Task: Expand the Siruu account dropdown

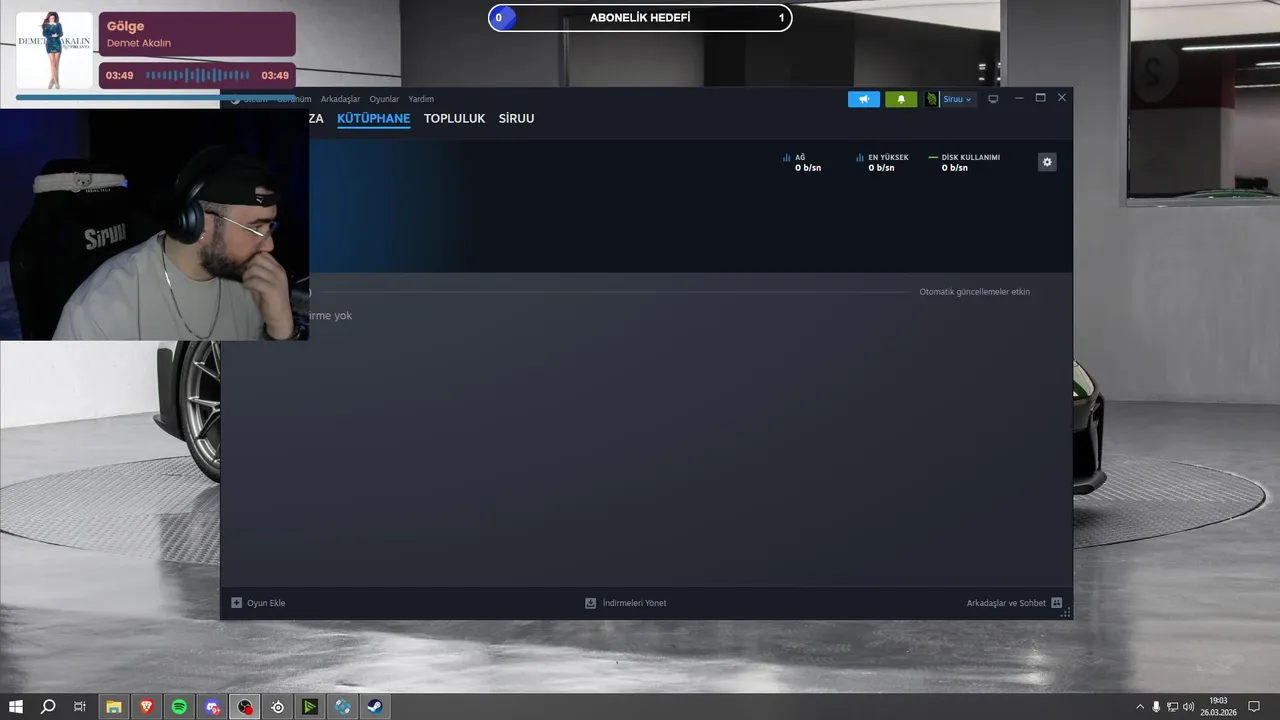Action: [958, 99]
